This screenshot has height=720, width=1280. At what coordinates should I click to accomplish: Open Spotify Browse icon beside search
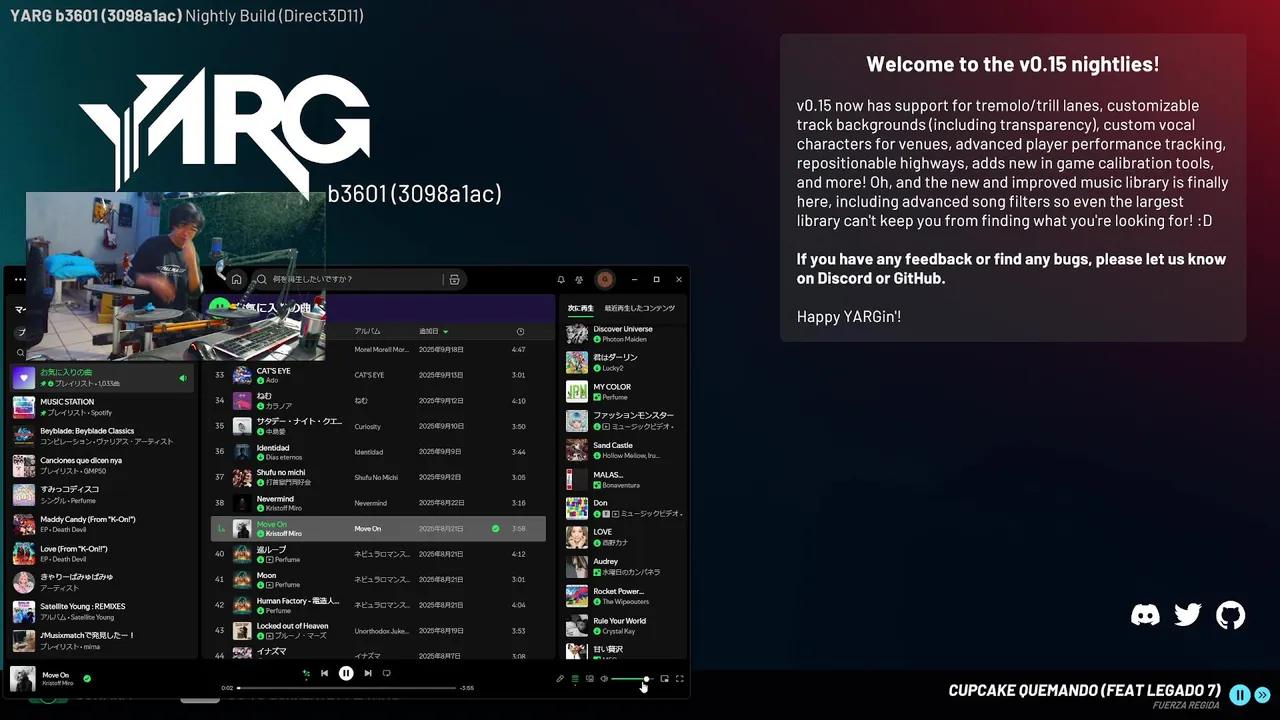pyautogui.click(x=454, y=280)
